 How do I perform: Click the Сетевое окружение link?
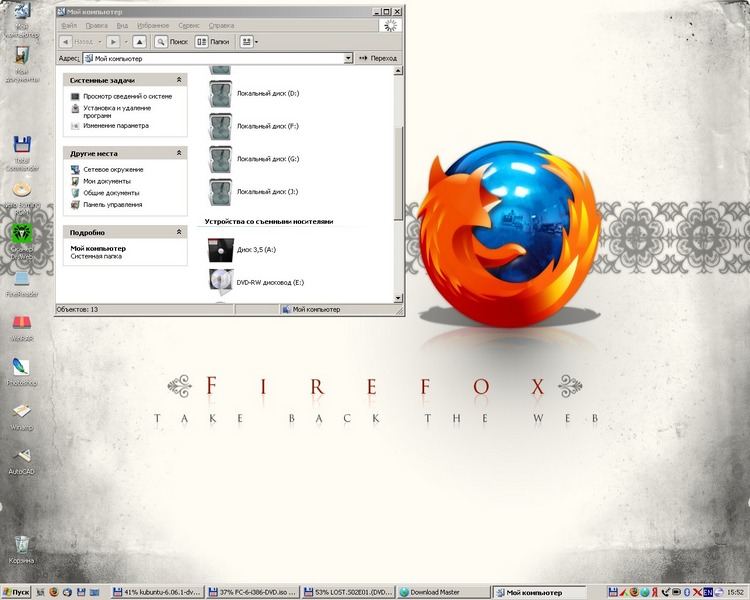112,170
